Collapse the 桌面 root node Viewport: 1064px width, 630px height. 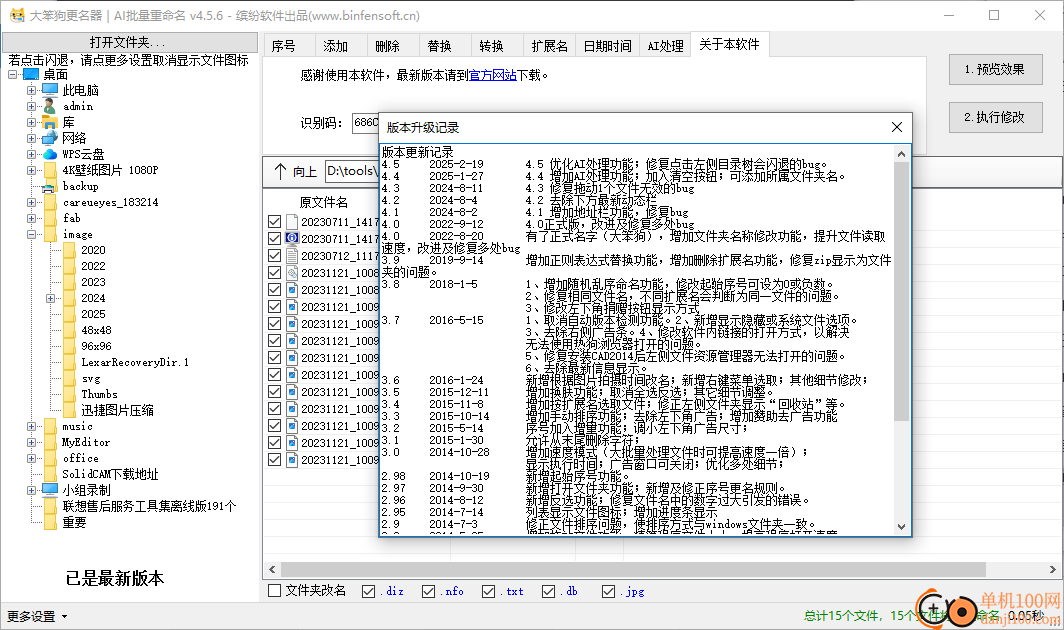click(x=12, y=74)
